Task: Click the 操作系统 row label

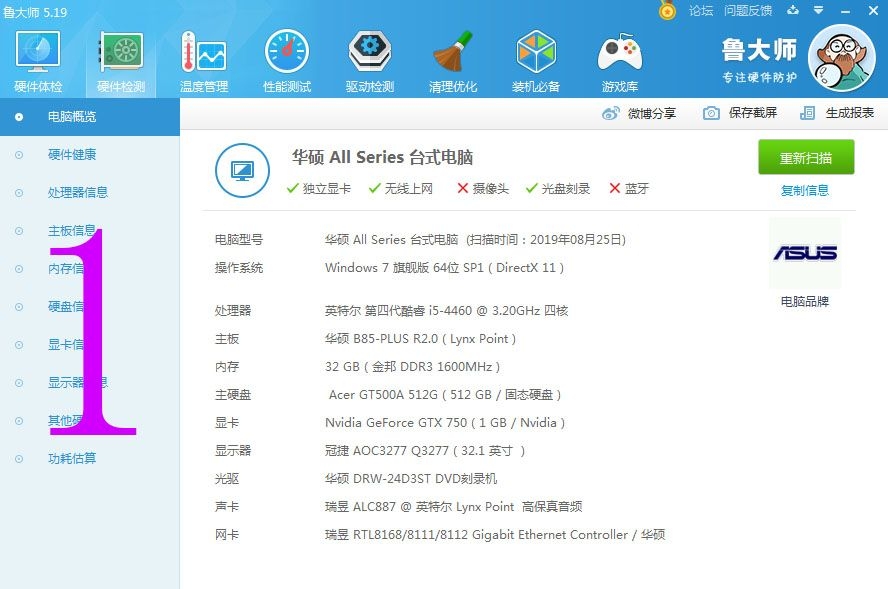Action: click(x=239, y=268)
